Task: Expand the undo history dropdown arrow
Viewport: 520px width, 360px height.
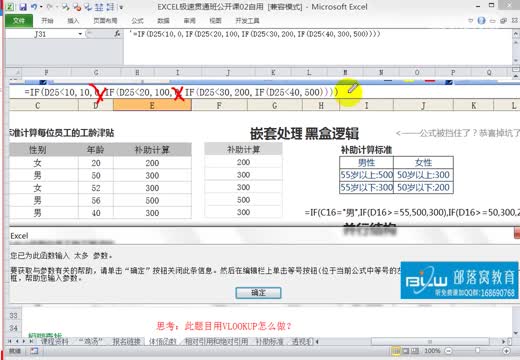Action: pyautogui.click(x=41, y=7)
